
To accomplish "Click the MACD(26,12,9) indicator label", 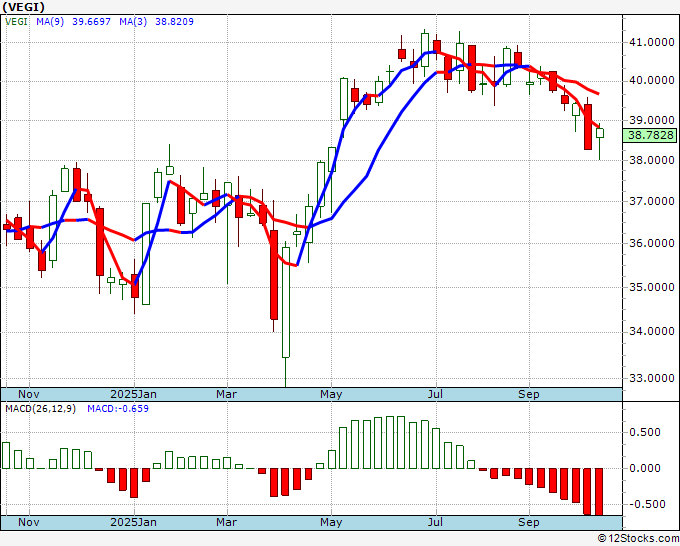I will tap(40, 409).
